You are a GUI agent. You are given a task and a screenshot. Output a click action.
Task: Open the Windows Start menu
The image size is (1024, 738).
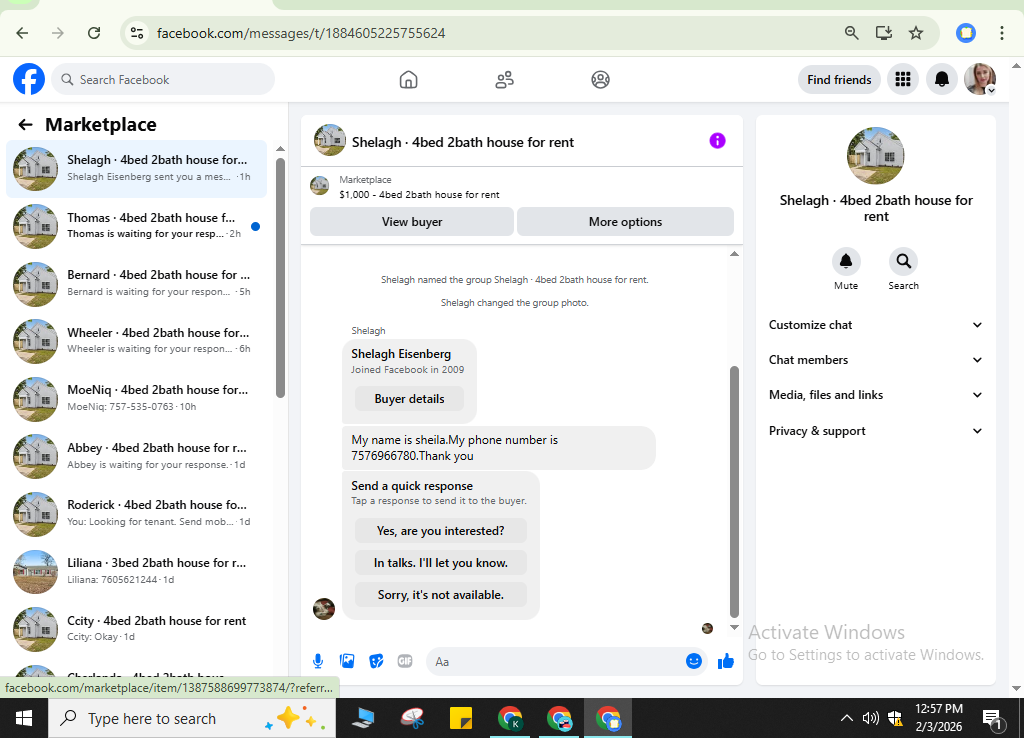pos(24,718)
